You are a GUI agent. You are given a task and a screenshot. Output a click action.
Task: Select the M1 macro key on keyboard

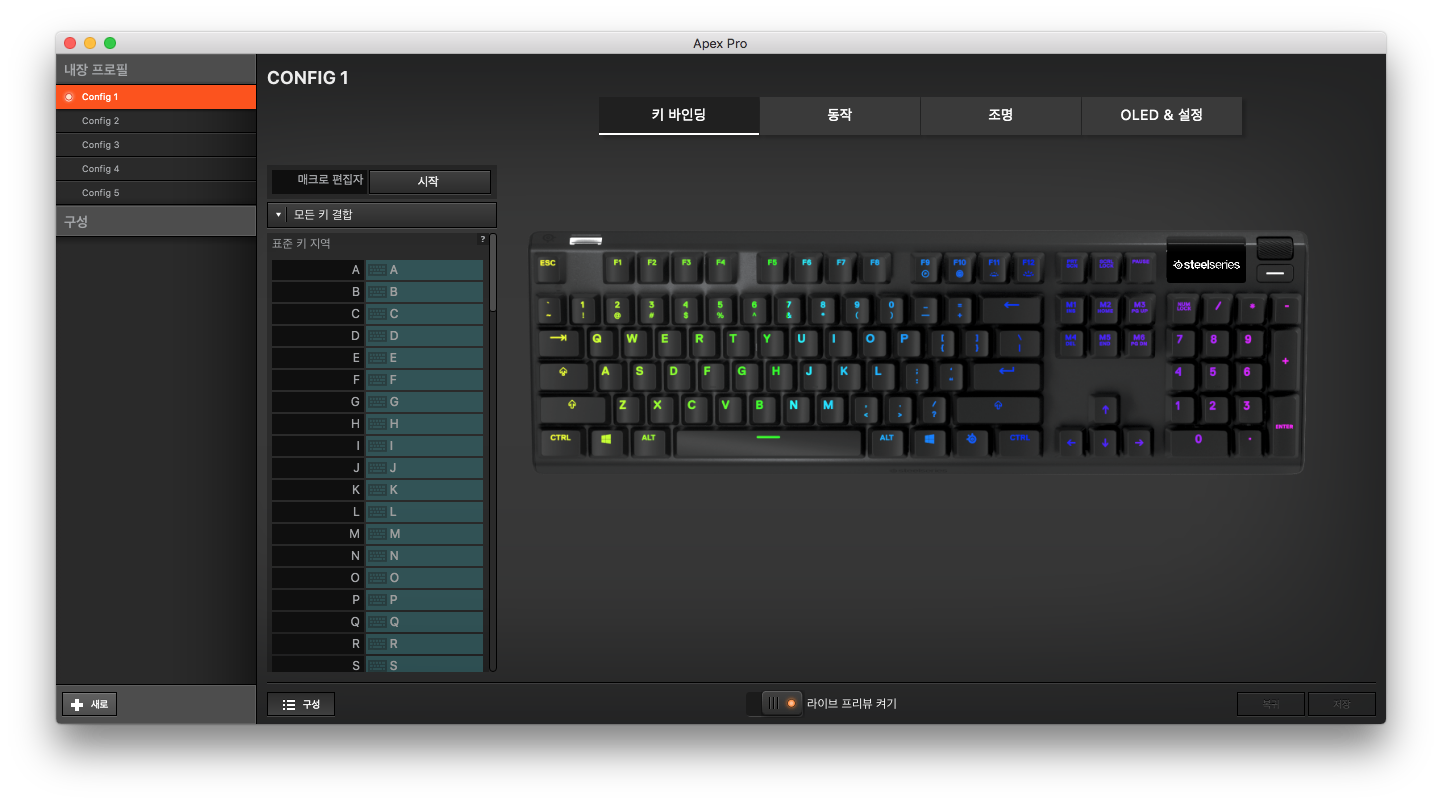[x=1071, y=307]
